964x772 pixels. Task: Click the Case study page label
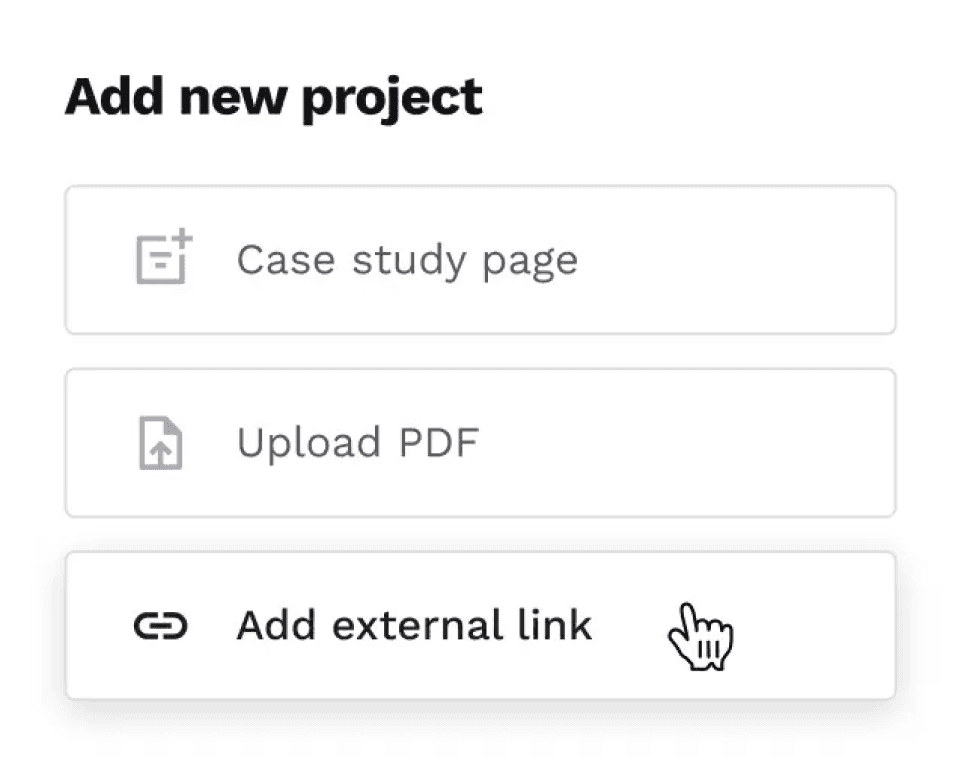(x=407, y=259)
